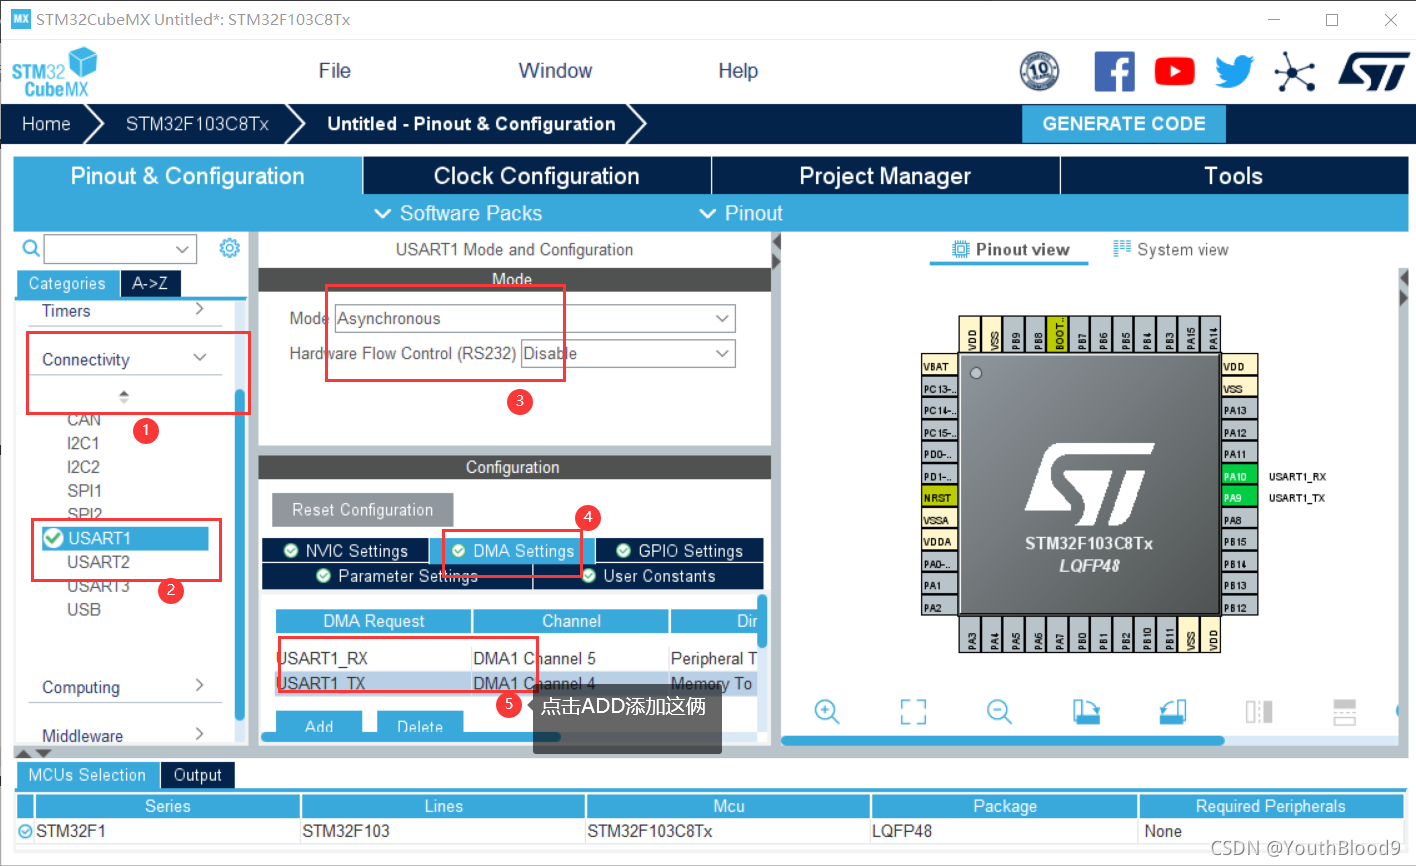Click the GENERATE CODE button

coord(1124,124)
